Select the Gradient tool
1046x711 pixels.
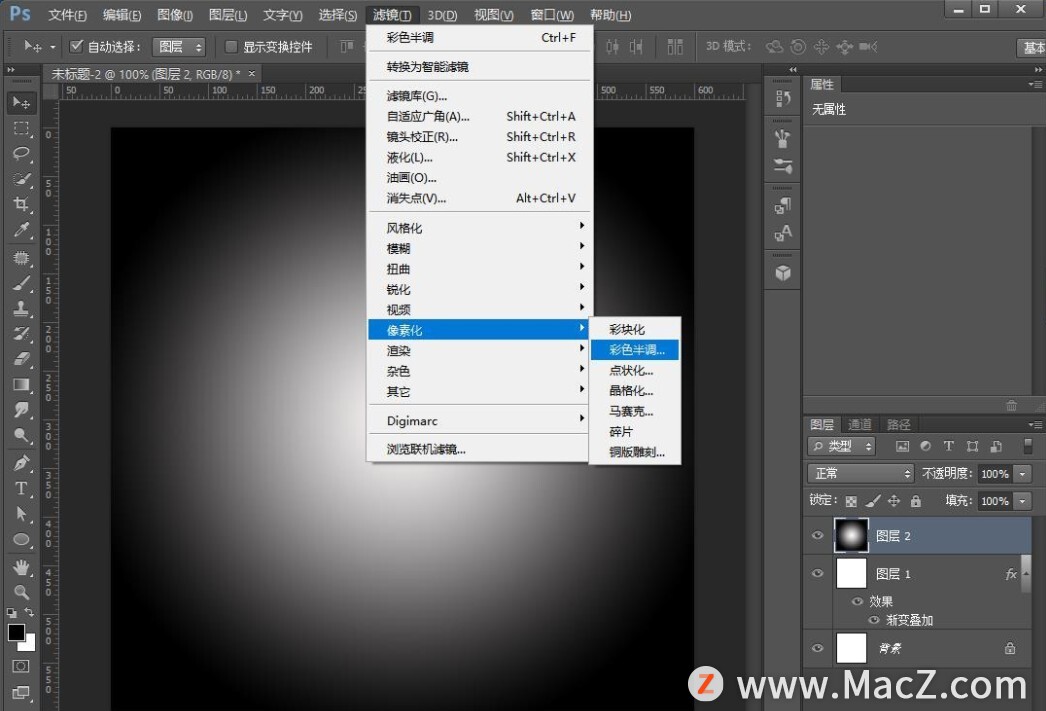pyautogui.click(x=21, y=385)
